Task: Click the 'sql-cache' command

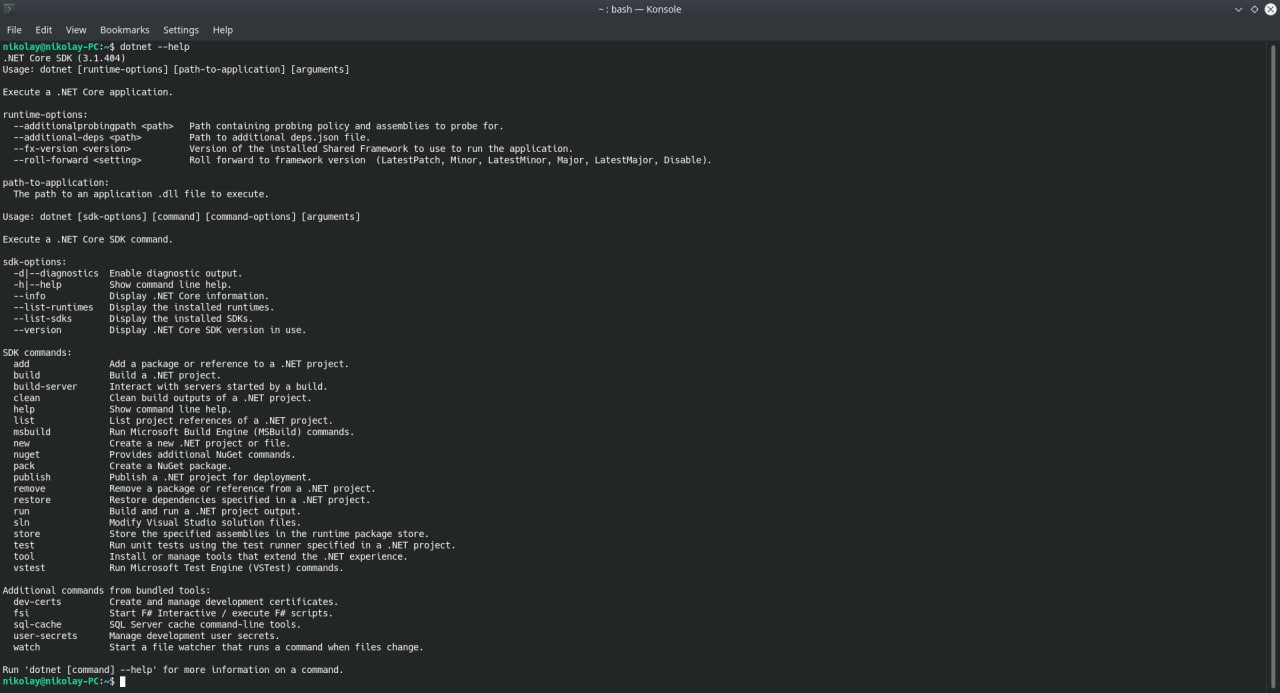Action: pyautogui.click(x=37, y=625)
